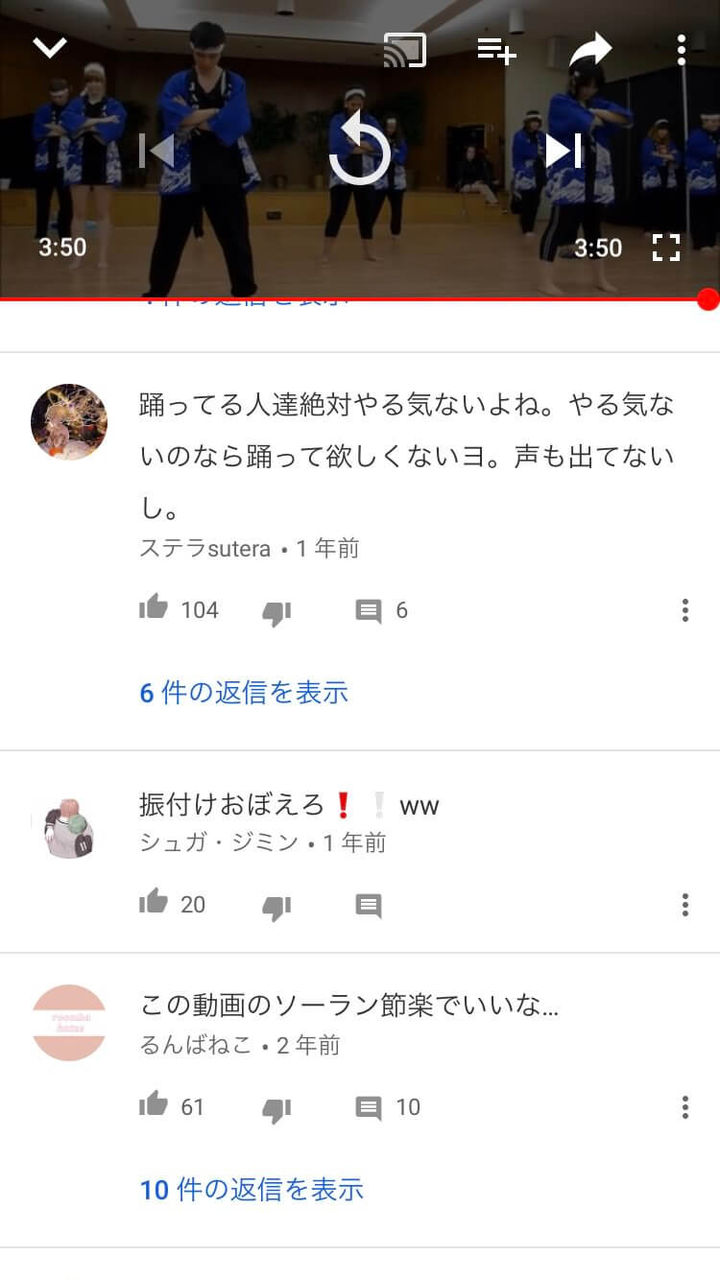Skip to the previous video
Image resolution: width=720 pixels, height=1280 pixels.
[157, 151]
